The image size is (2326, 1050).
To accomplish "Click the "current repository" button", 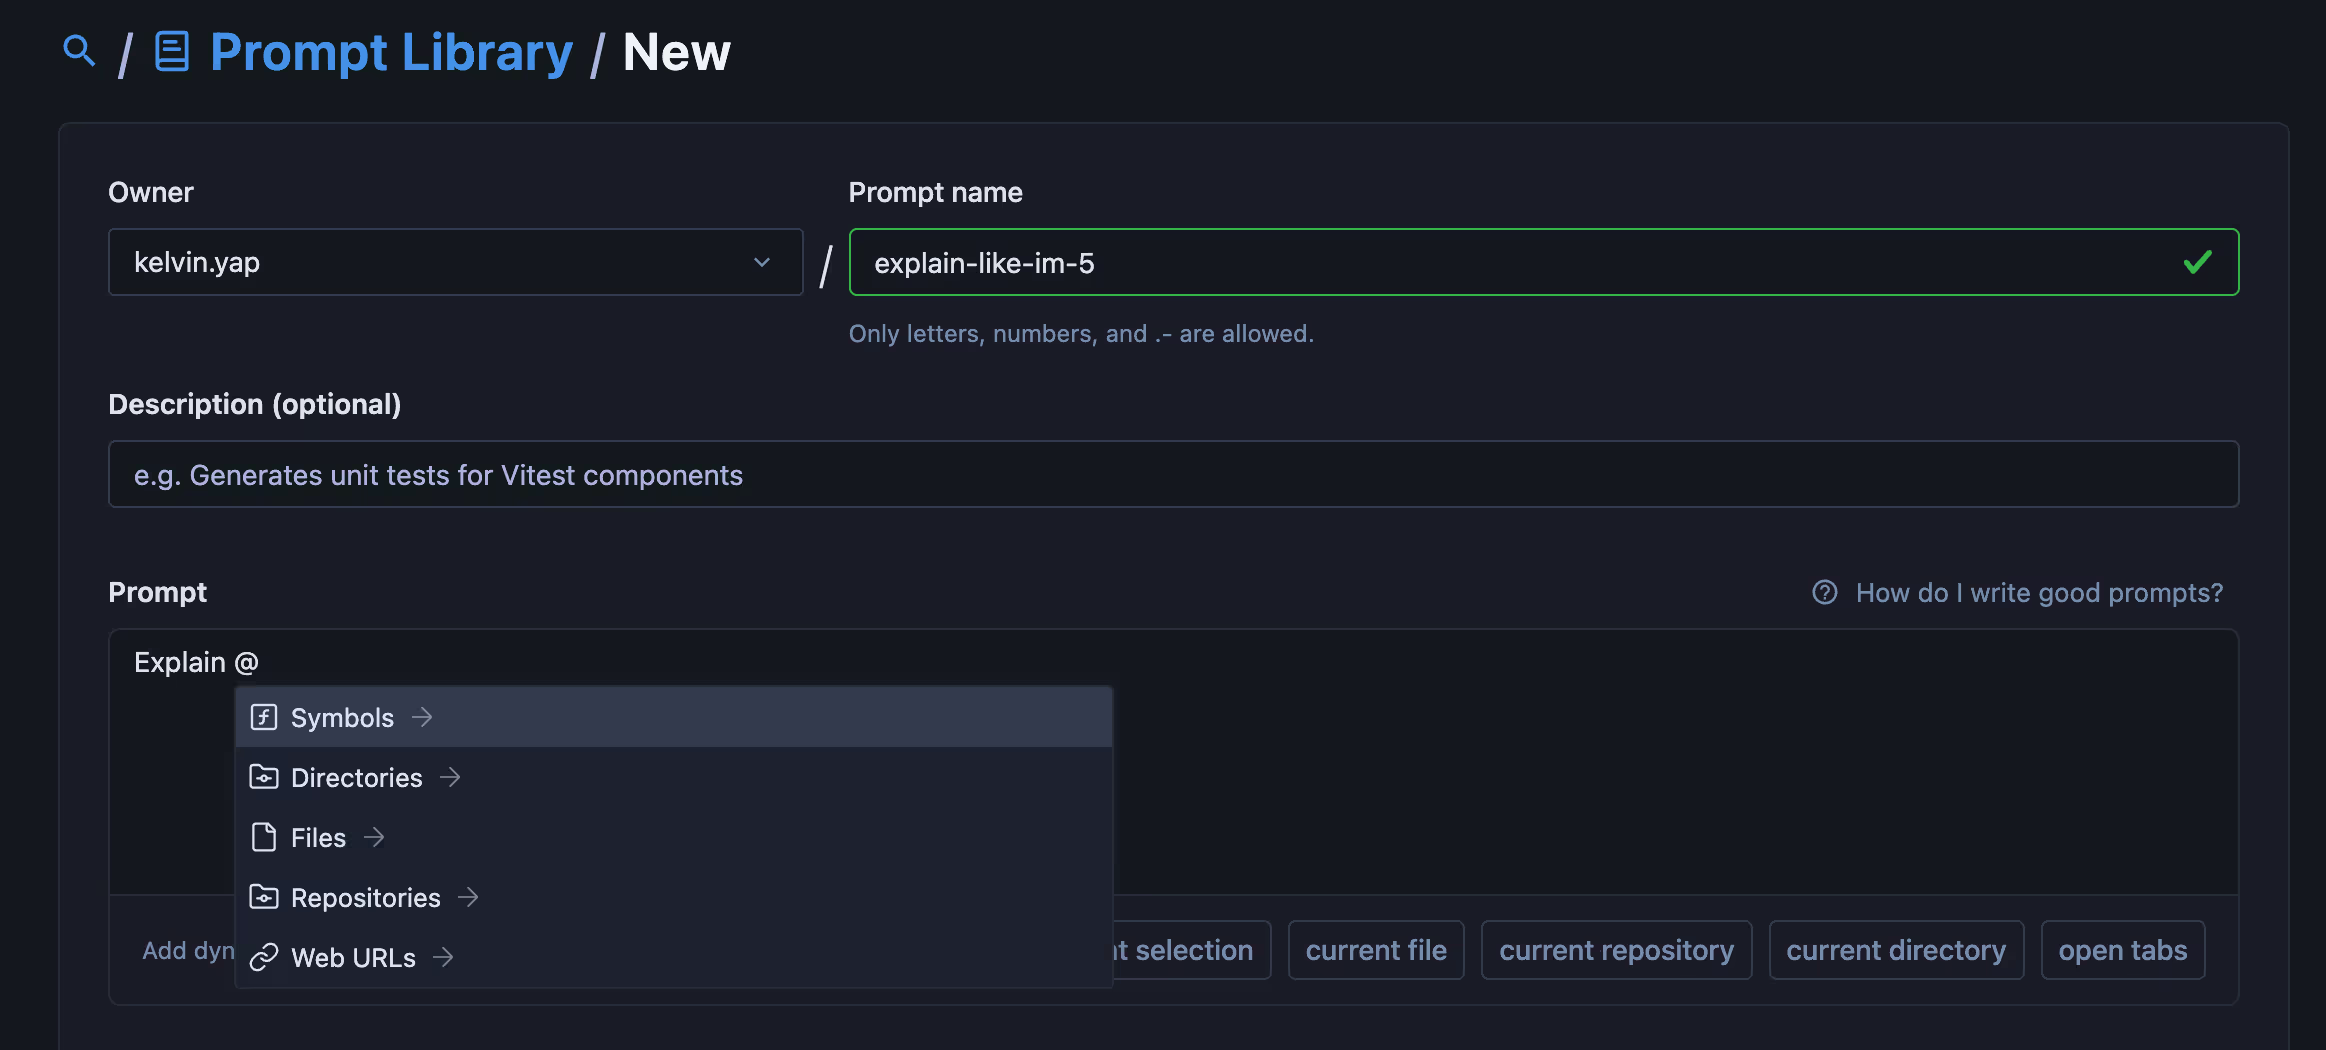I will point(1616,949).
